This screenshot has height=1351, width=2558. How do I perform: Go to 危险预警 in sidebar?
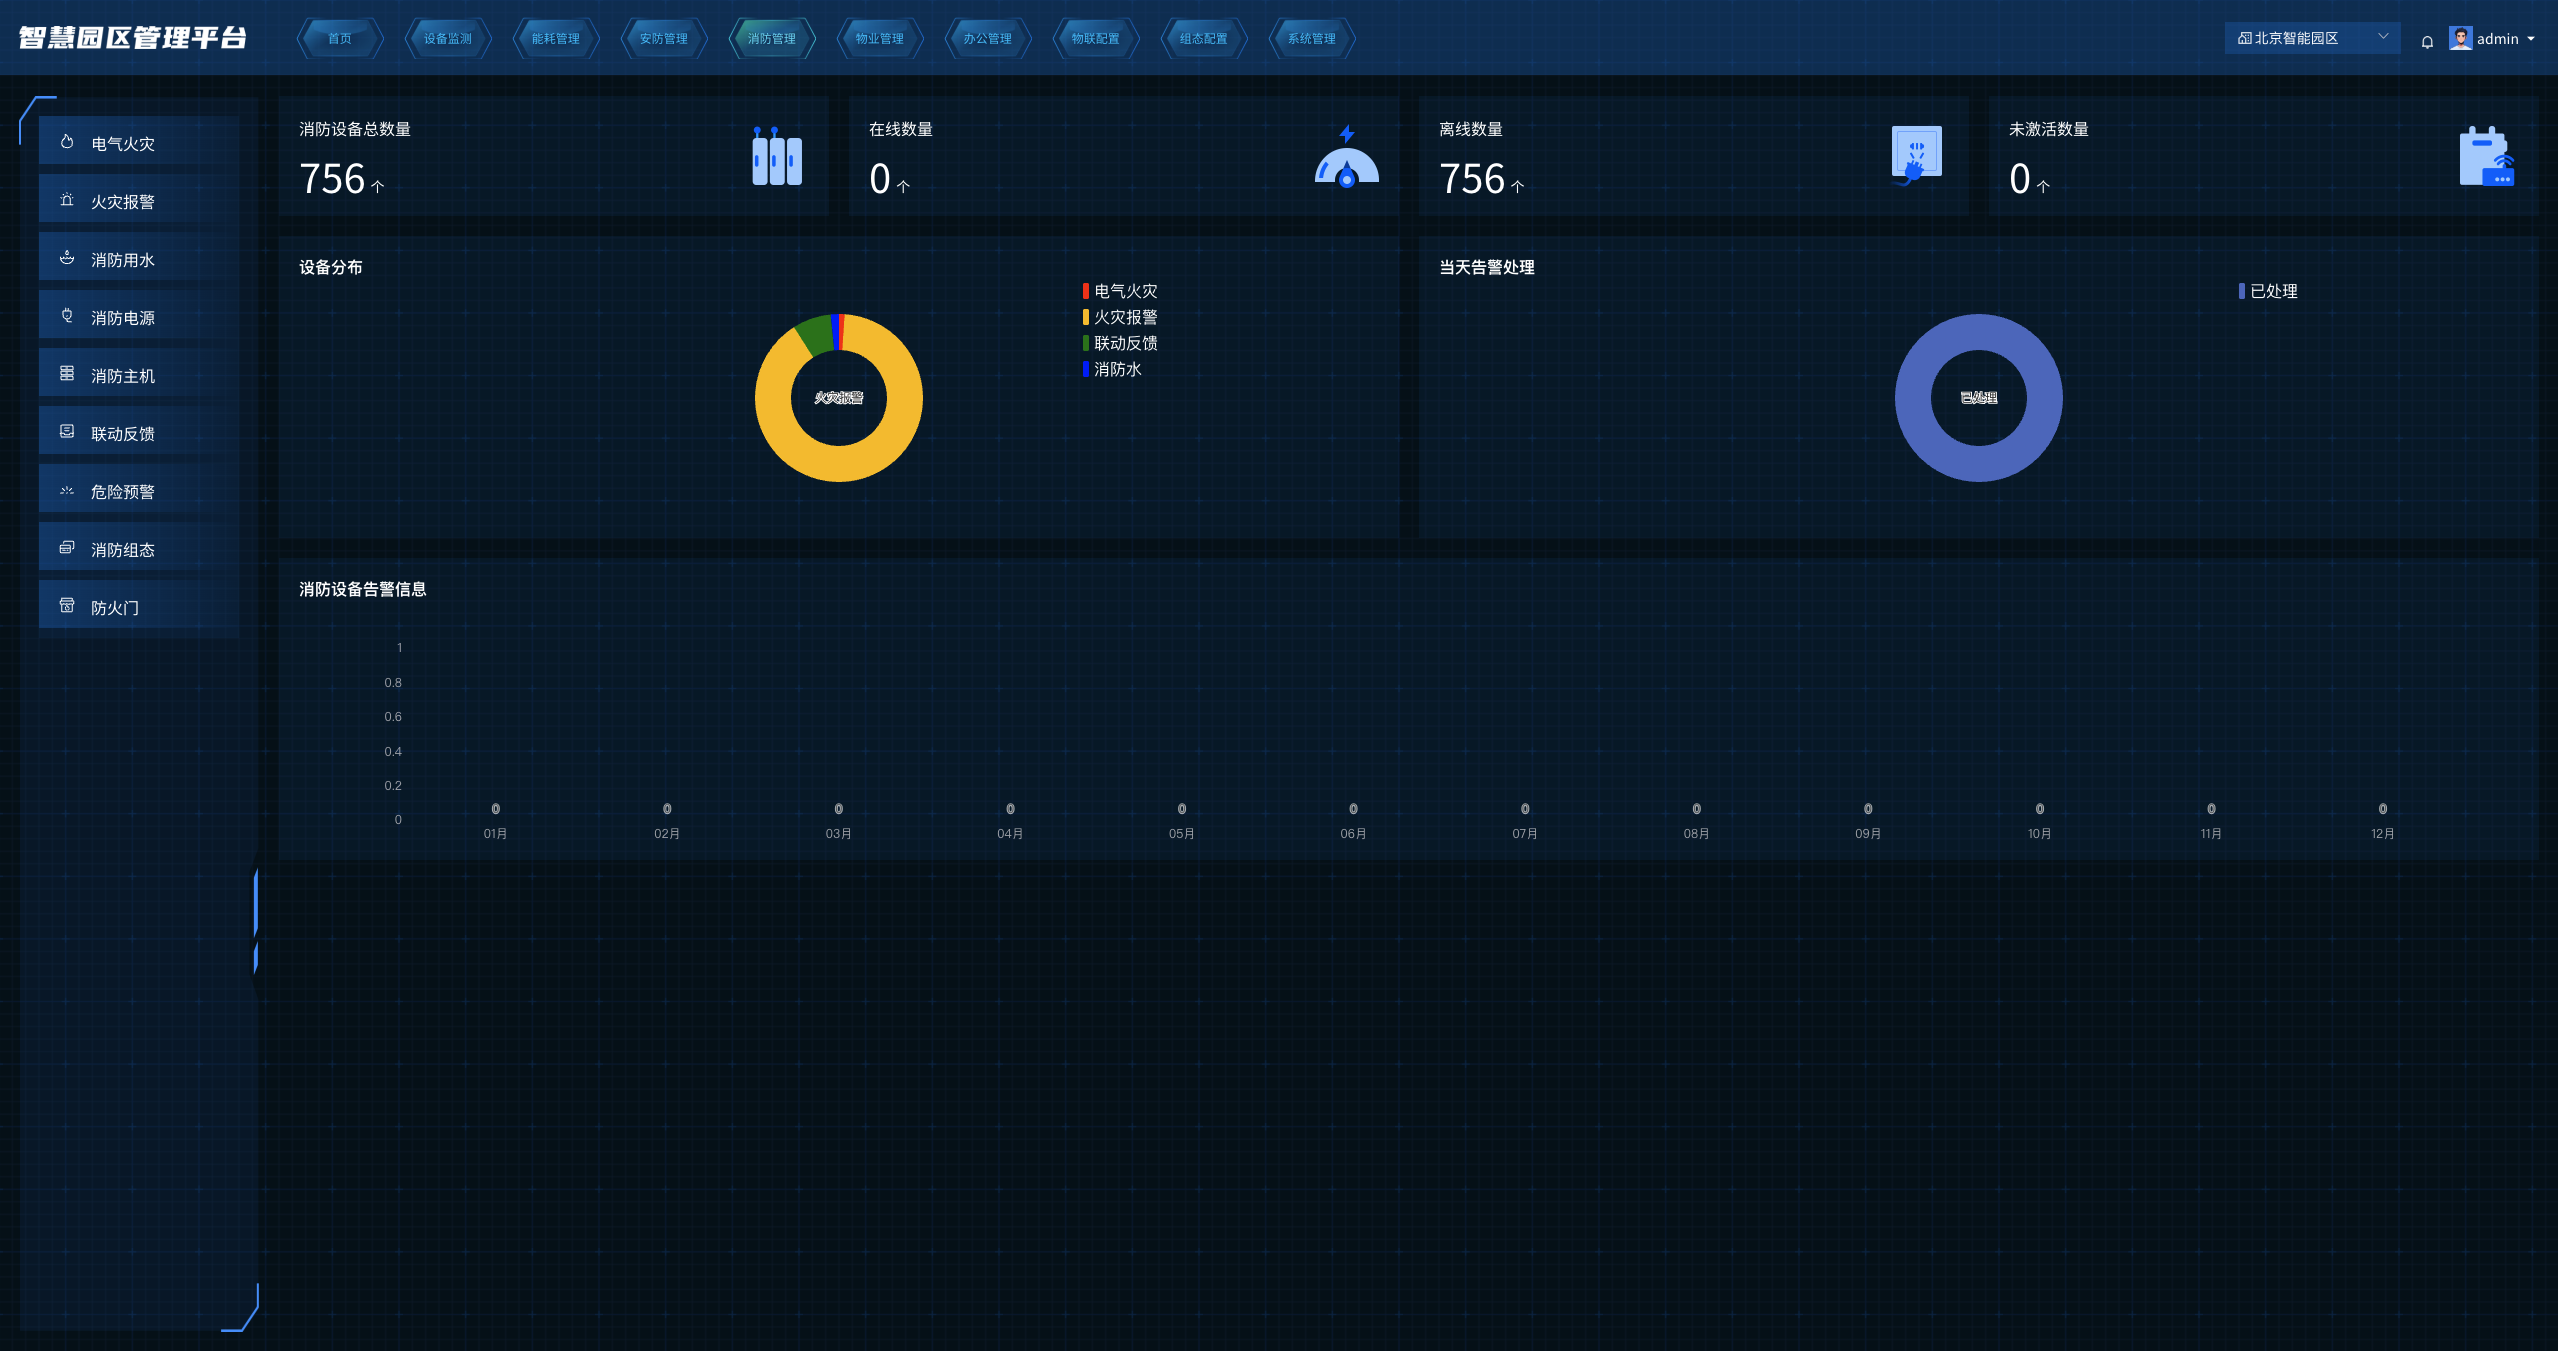pyautogui.click(x=123, y=492)
